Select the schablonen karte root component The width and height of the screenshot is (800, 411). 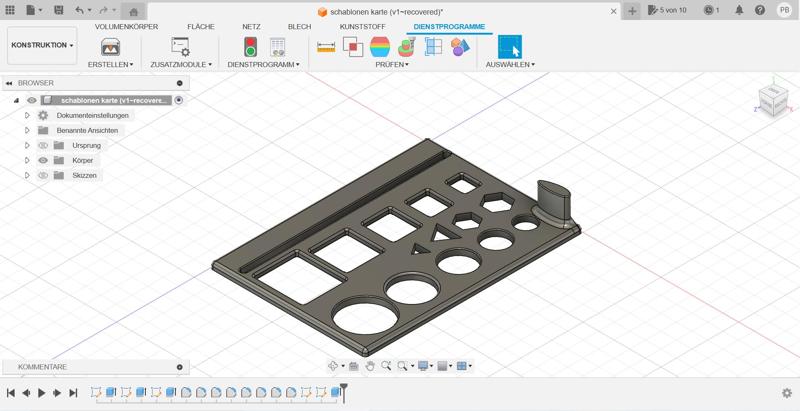[113, 100]
